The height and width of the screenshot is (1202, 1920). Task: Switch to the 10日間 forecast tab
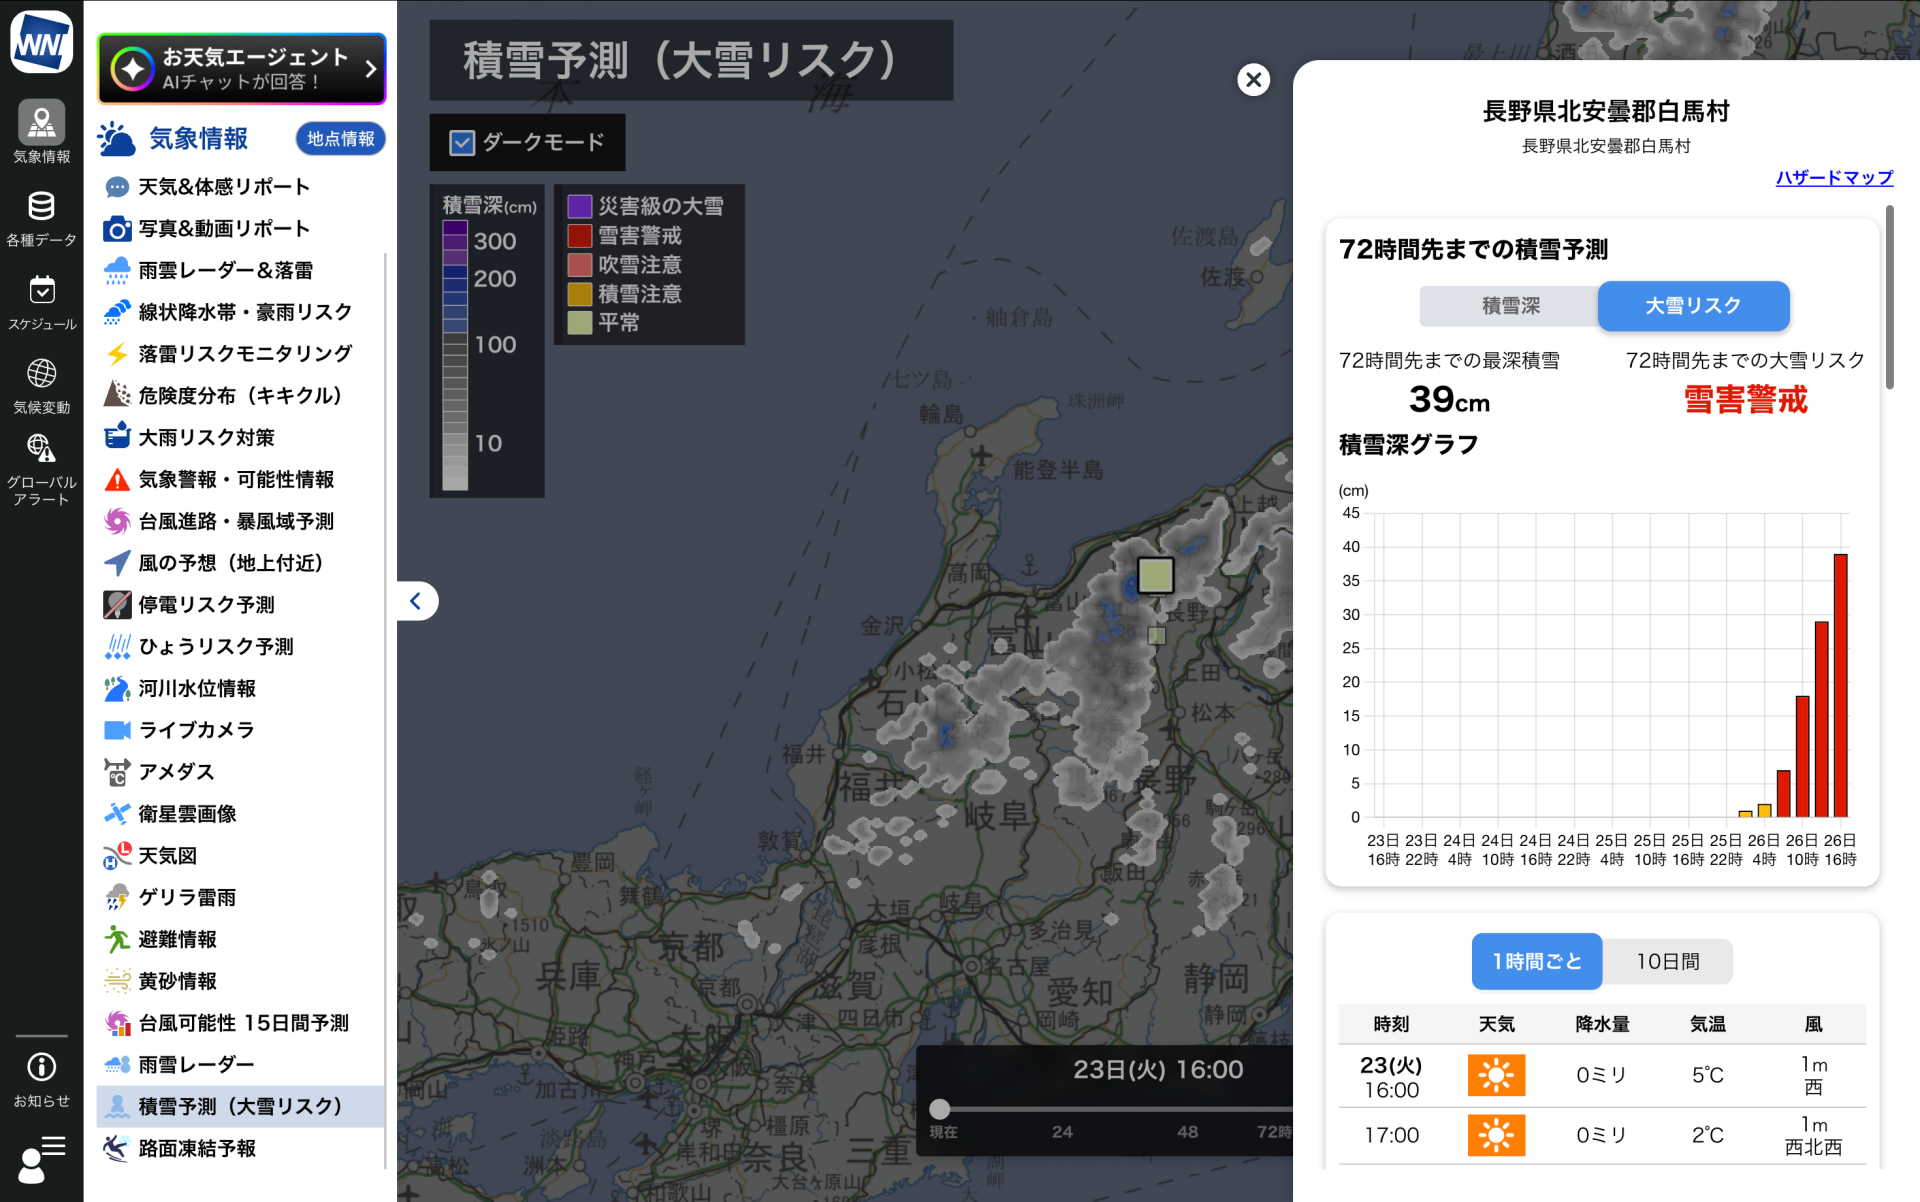point(1667,961)
